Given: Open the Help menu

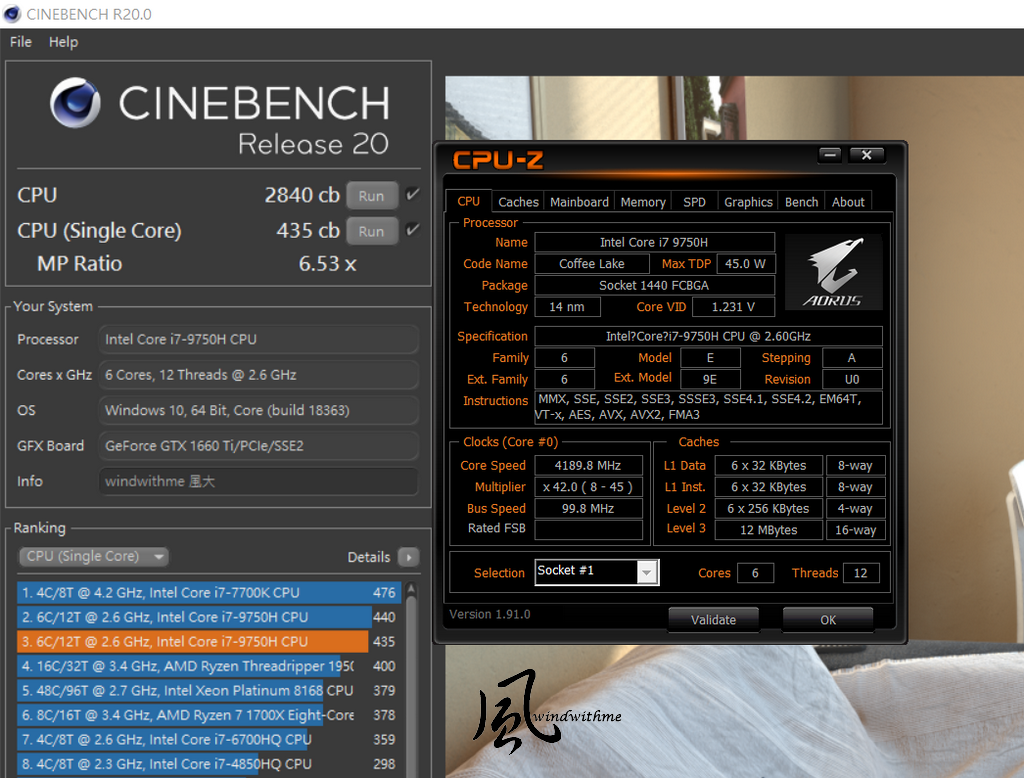Looking at the screenshot, I should (63, 42).
